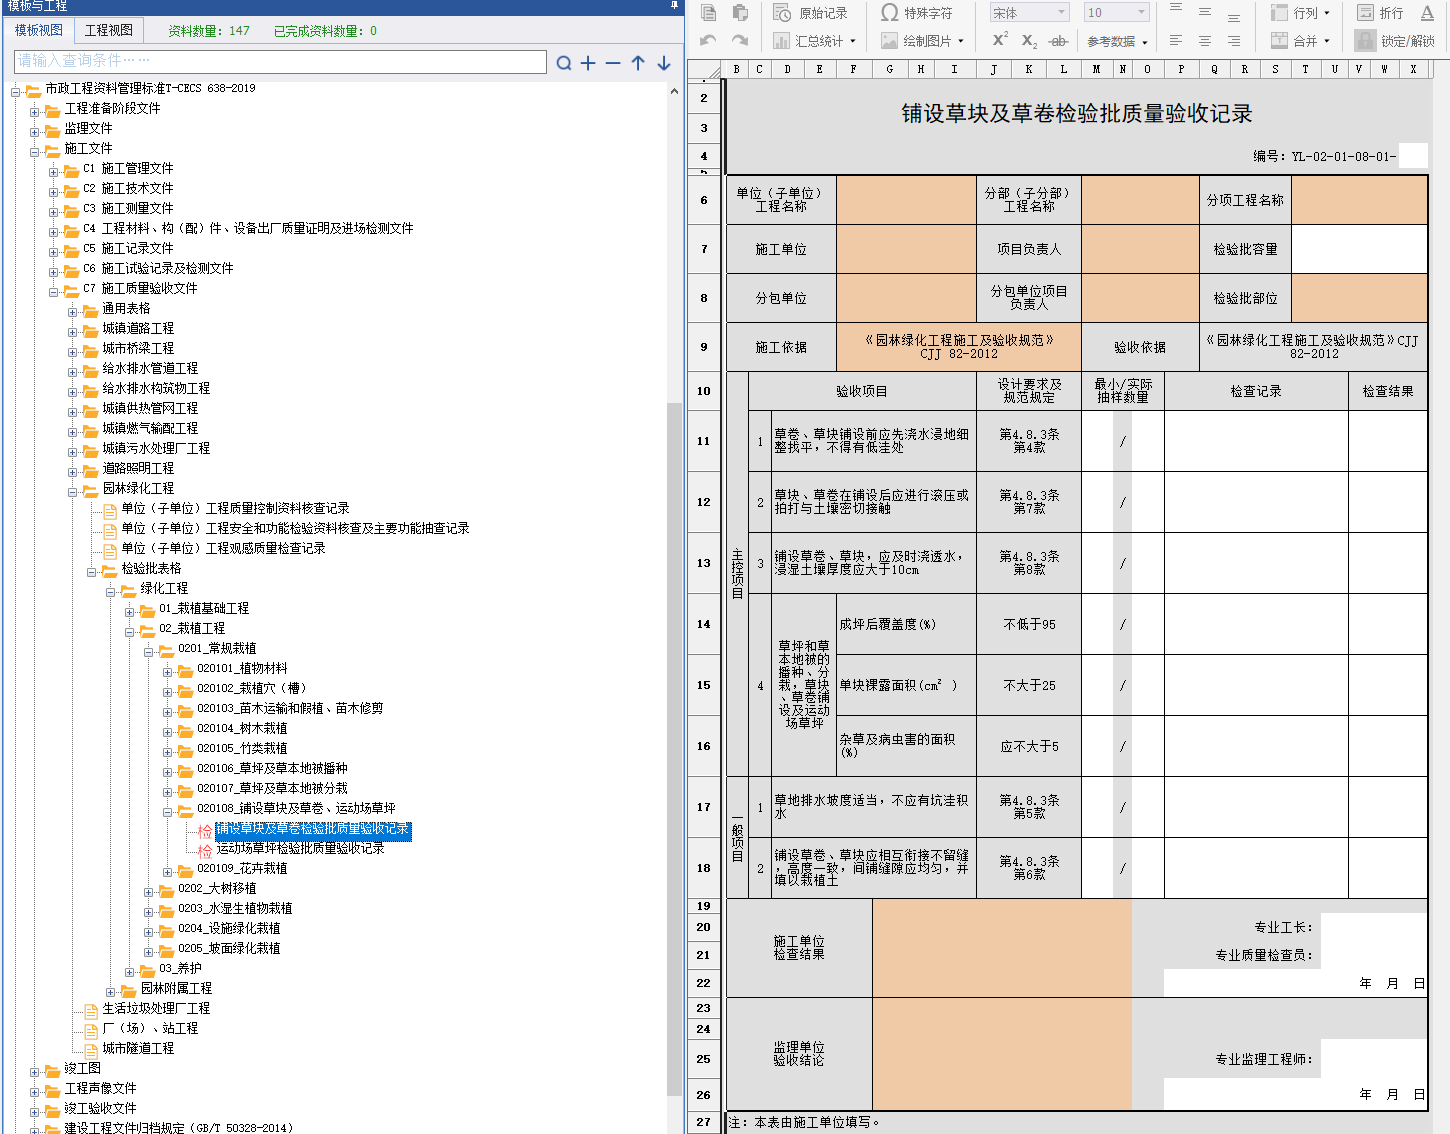The width and height of the screenshot is (1450, 1134).
Task: Click the paste clipboard icon
Action: click(740, 13)
